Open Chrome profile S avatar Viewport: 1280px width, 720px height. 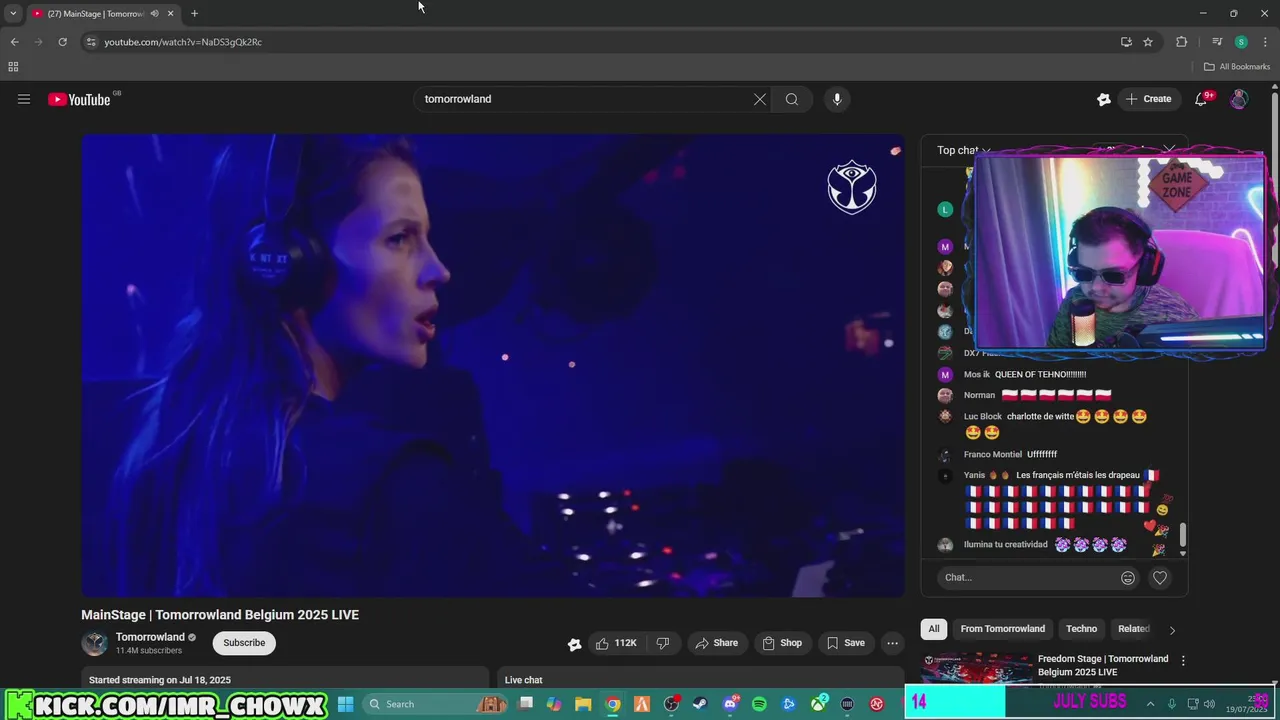tap(1241, 42)
